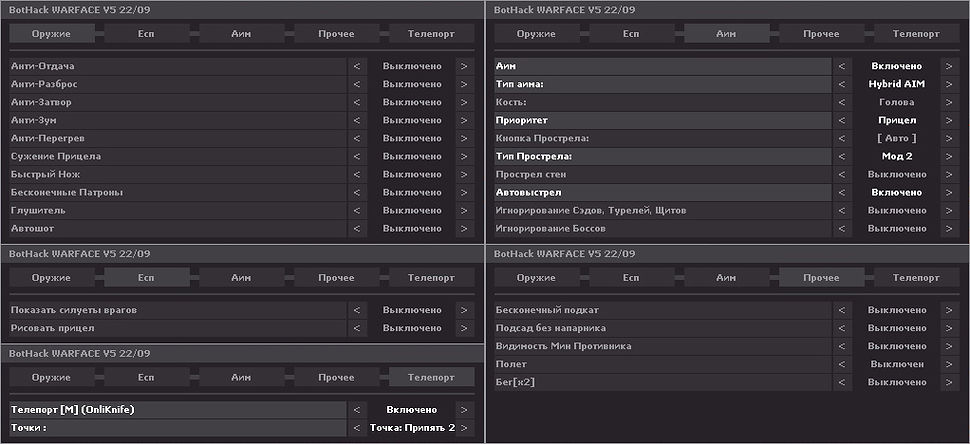Click the right arrow for Сужение Прицела
The height and width of the screenshot is (444, 970).
465,156
